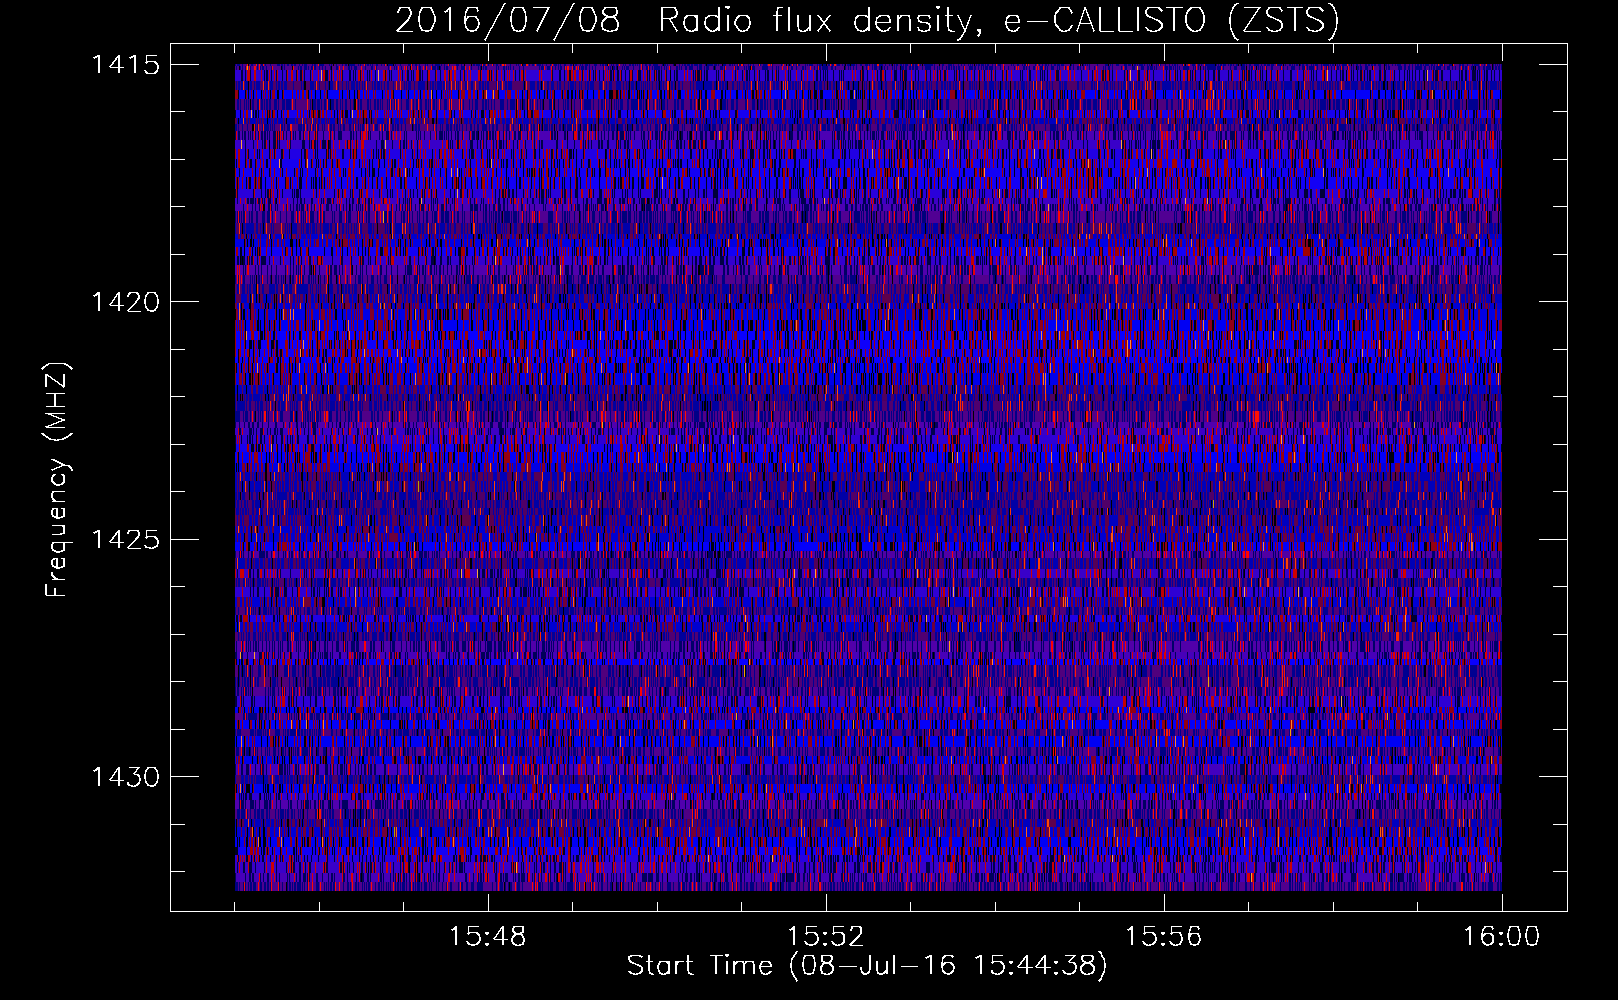Click the 15:56 time axis label
Viewport: 1618px width, 1000px height.
pos(1164,937)
